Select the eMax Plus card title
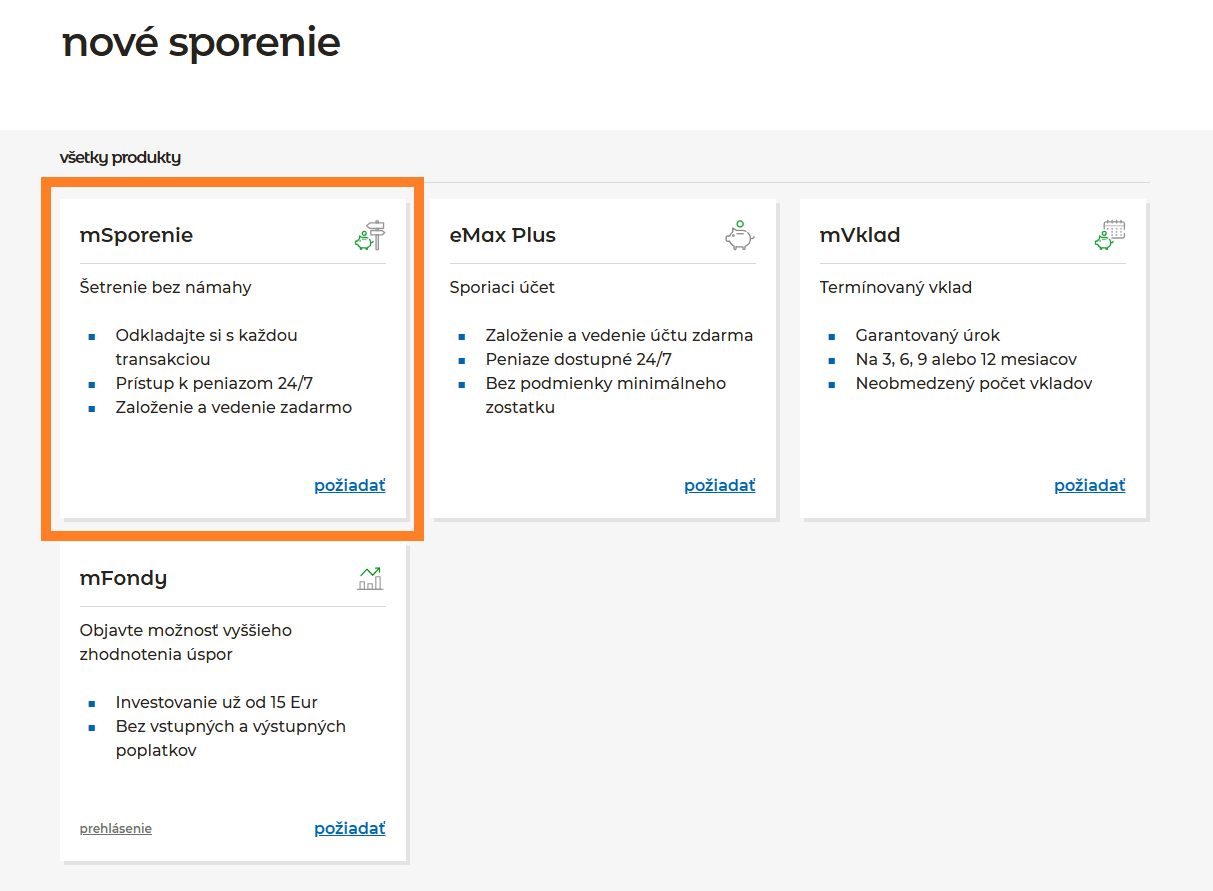 (x=502, y=236)
